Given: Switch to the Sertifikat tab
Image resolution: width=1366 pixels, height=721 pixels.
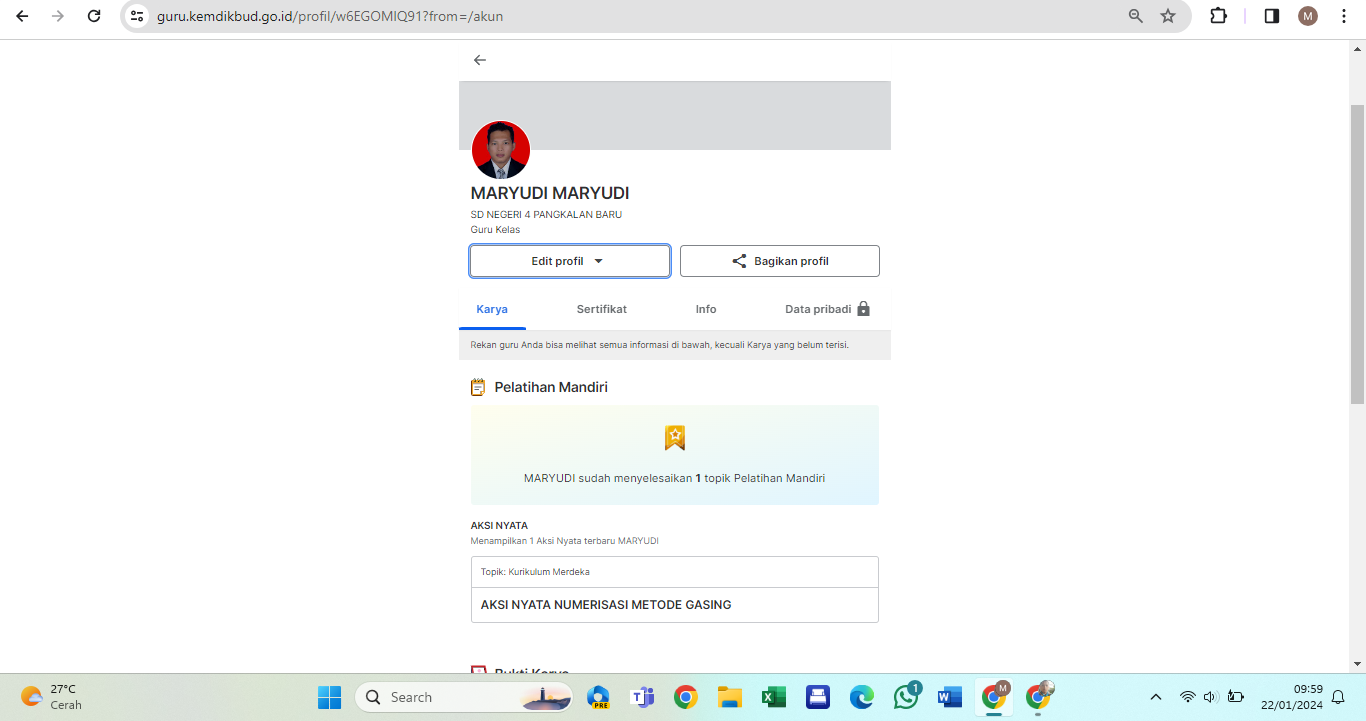Looking at the screenshot, I should (x=601, y=309).
